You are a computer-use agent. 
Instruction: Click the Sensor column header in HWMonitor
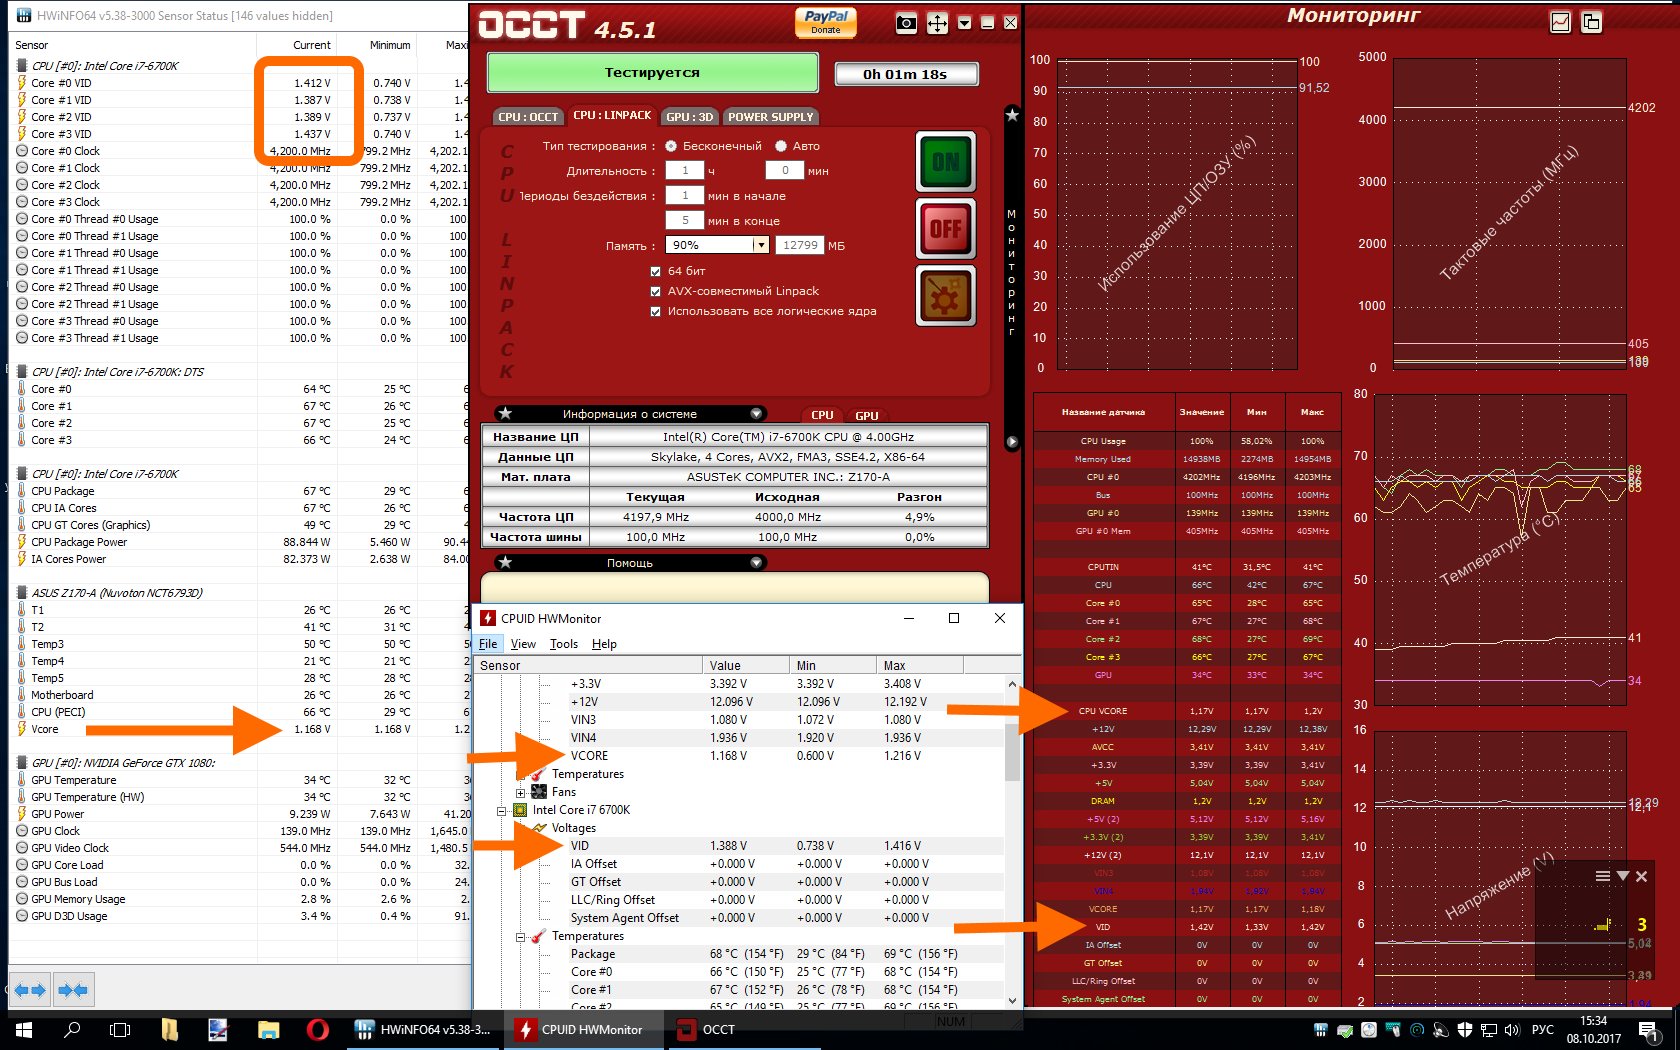[x=588, y=665]
